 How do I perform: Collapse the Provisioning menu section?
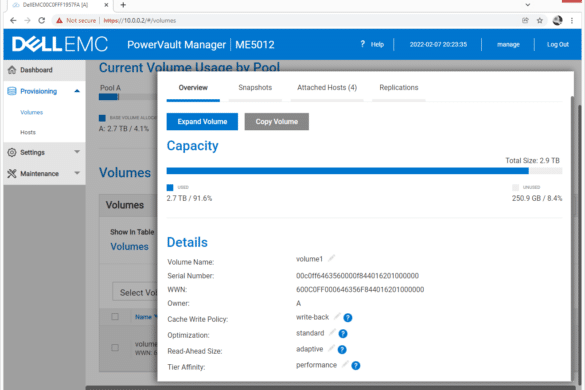point(77,91)
